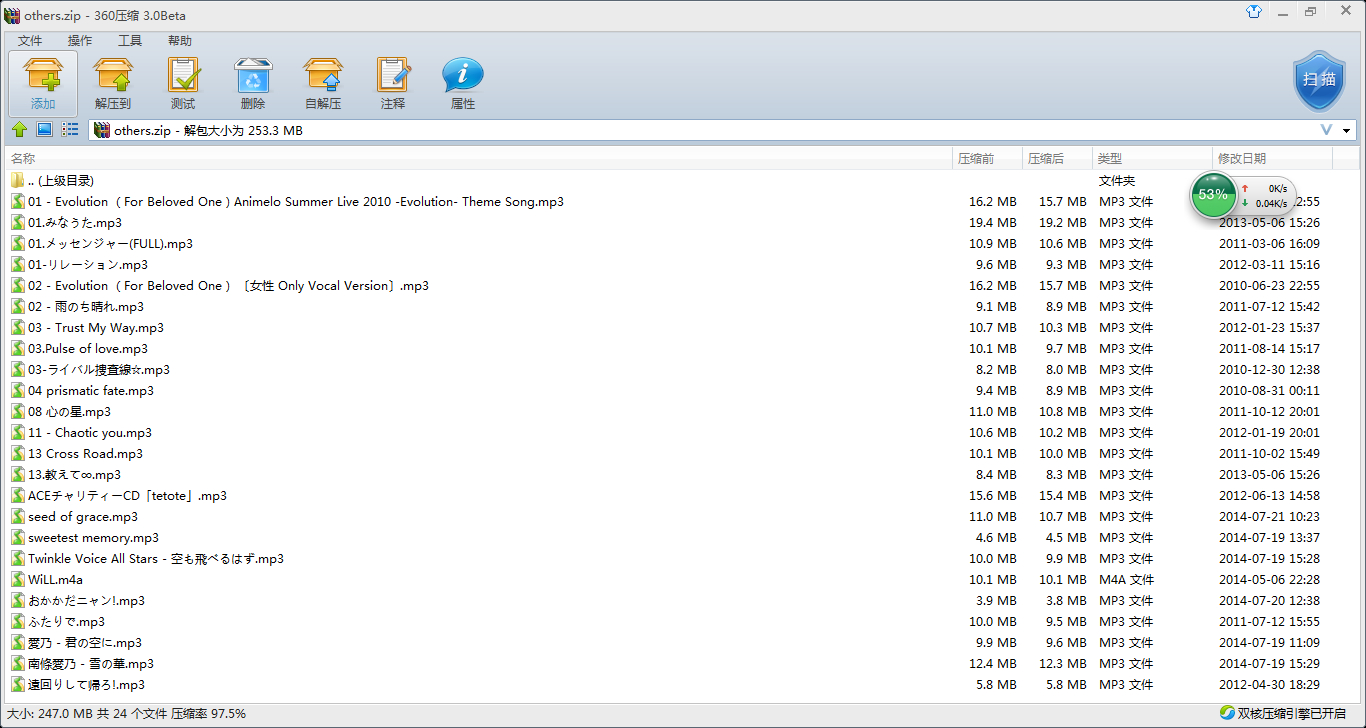Select 女性 Only Vocal Version file
Viewport: 1366px width, 728px height.
[229, 286]
